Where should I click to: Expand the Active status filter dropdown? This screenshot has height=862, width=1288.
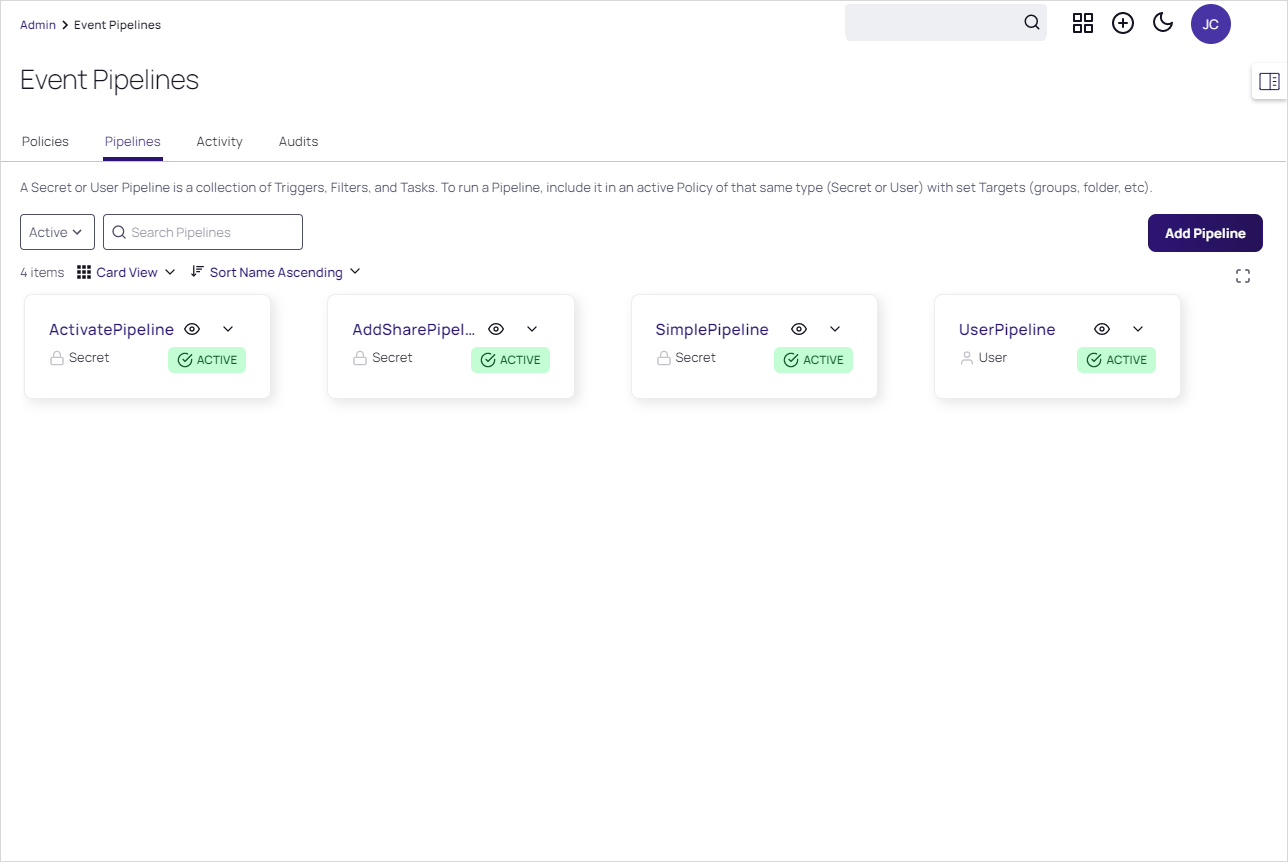(57, 232)
